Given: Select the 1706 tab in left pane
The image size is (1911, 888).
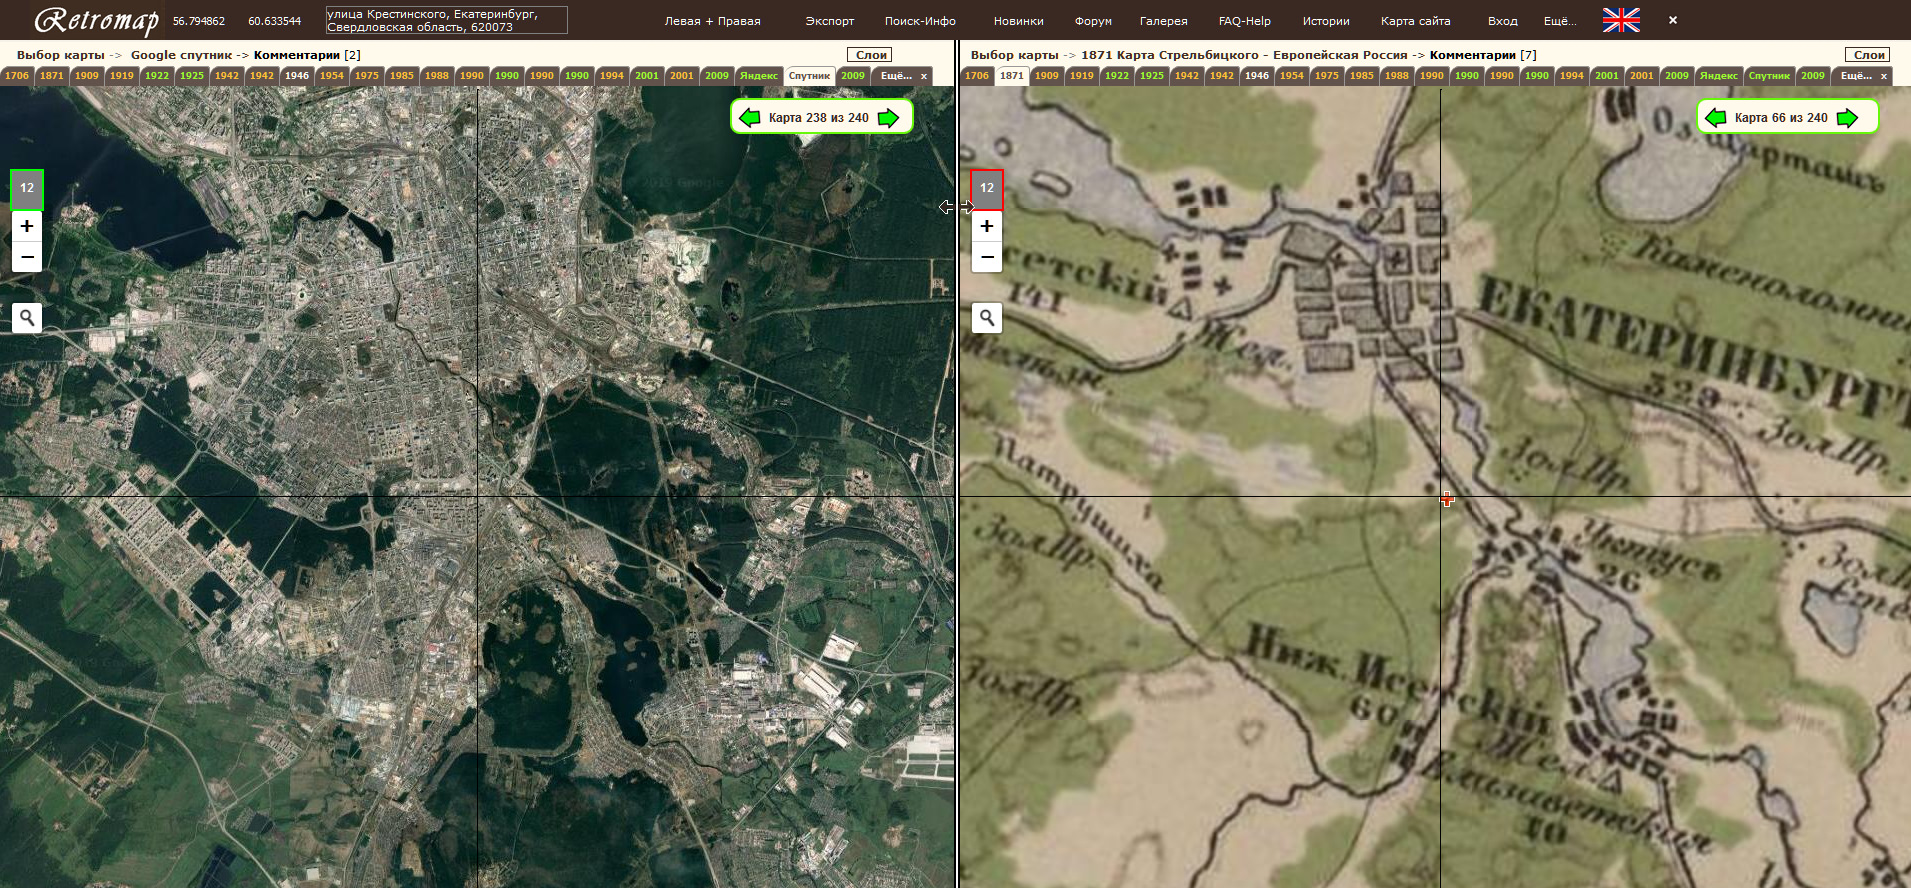Looking at the screenshot, I should click(x=17, y=76).
